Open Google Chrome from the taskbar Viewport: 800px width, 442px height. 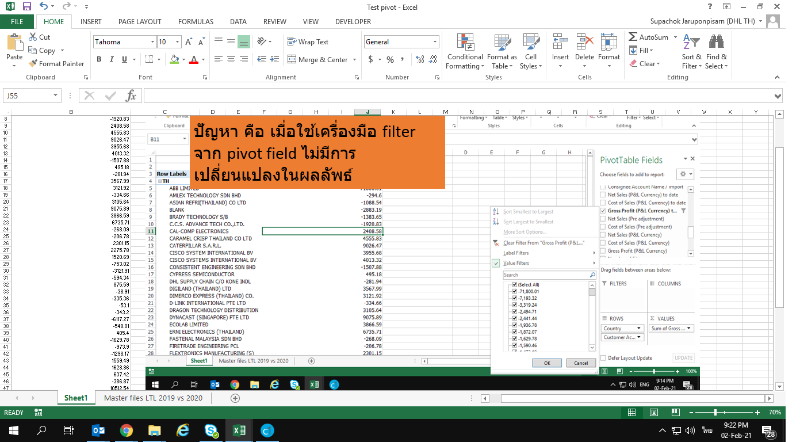click(x=127, y=430)
